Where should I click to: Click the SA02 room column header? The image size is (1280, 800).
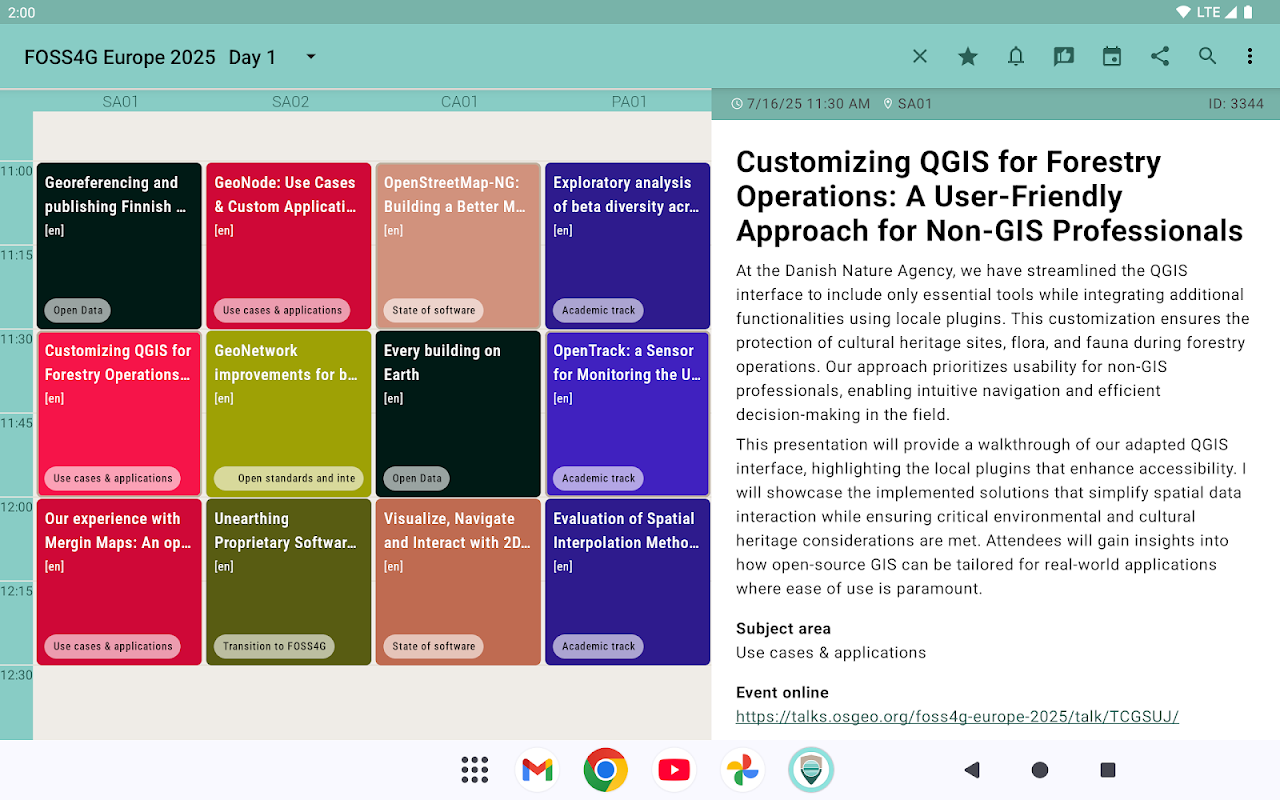[290, 101]
